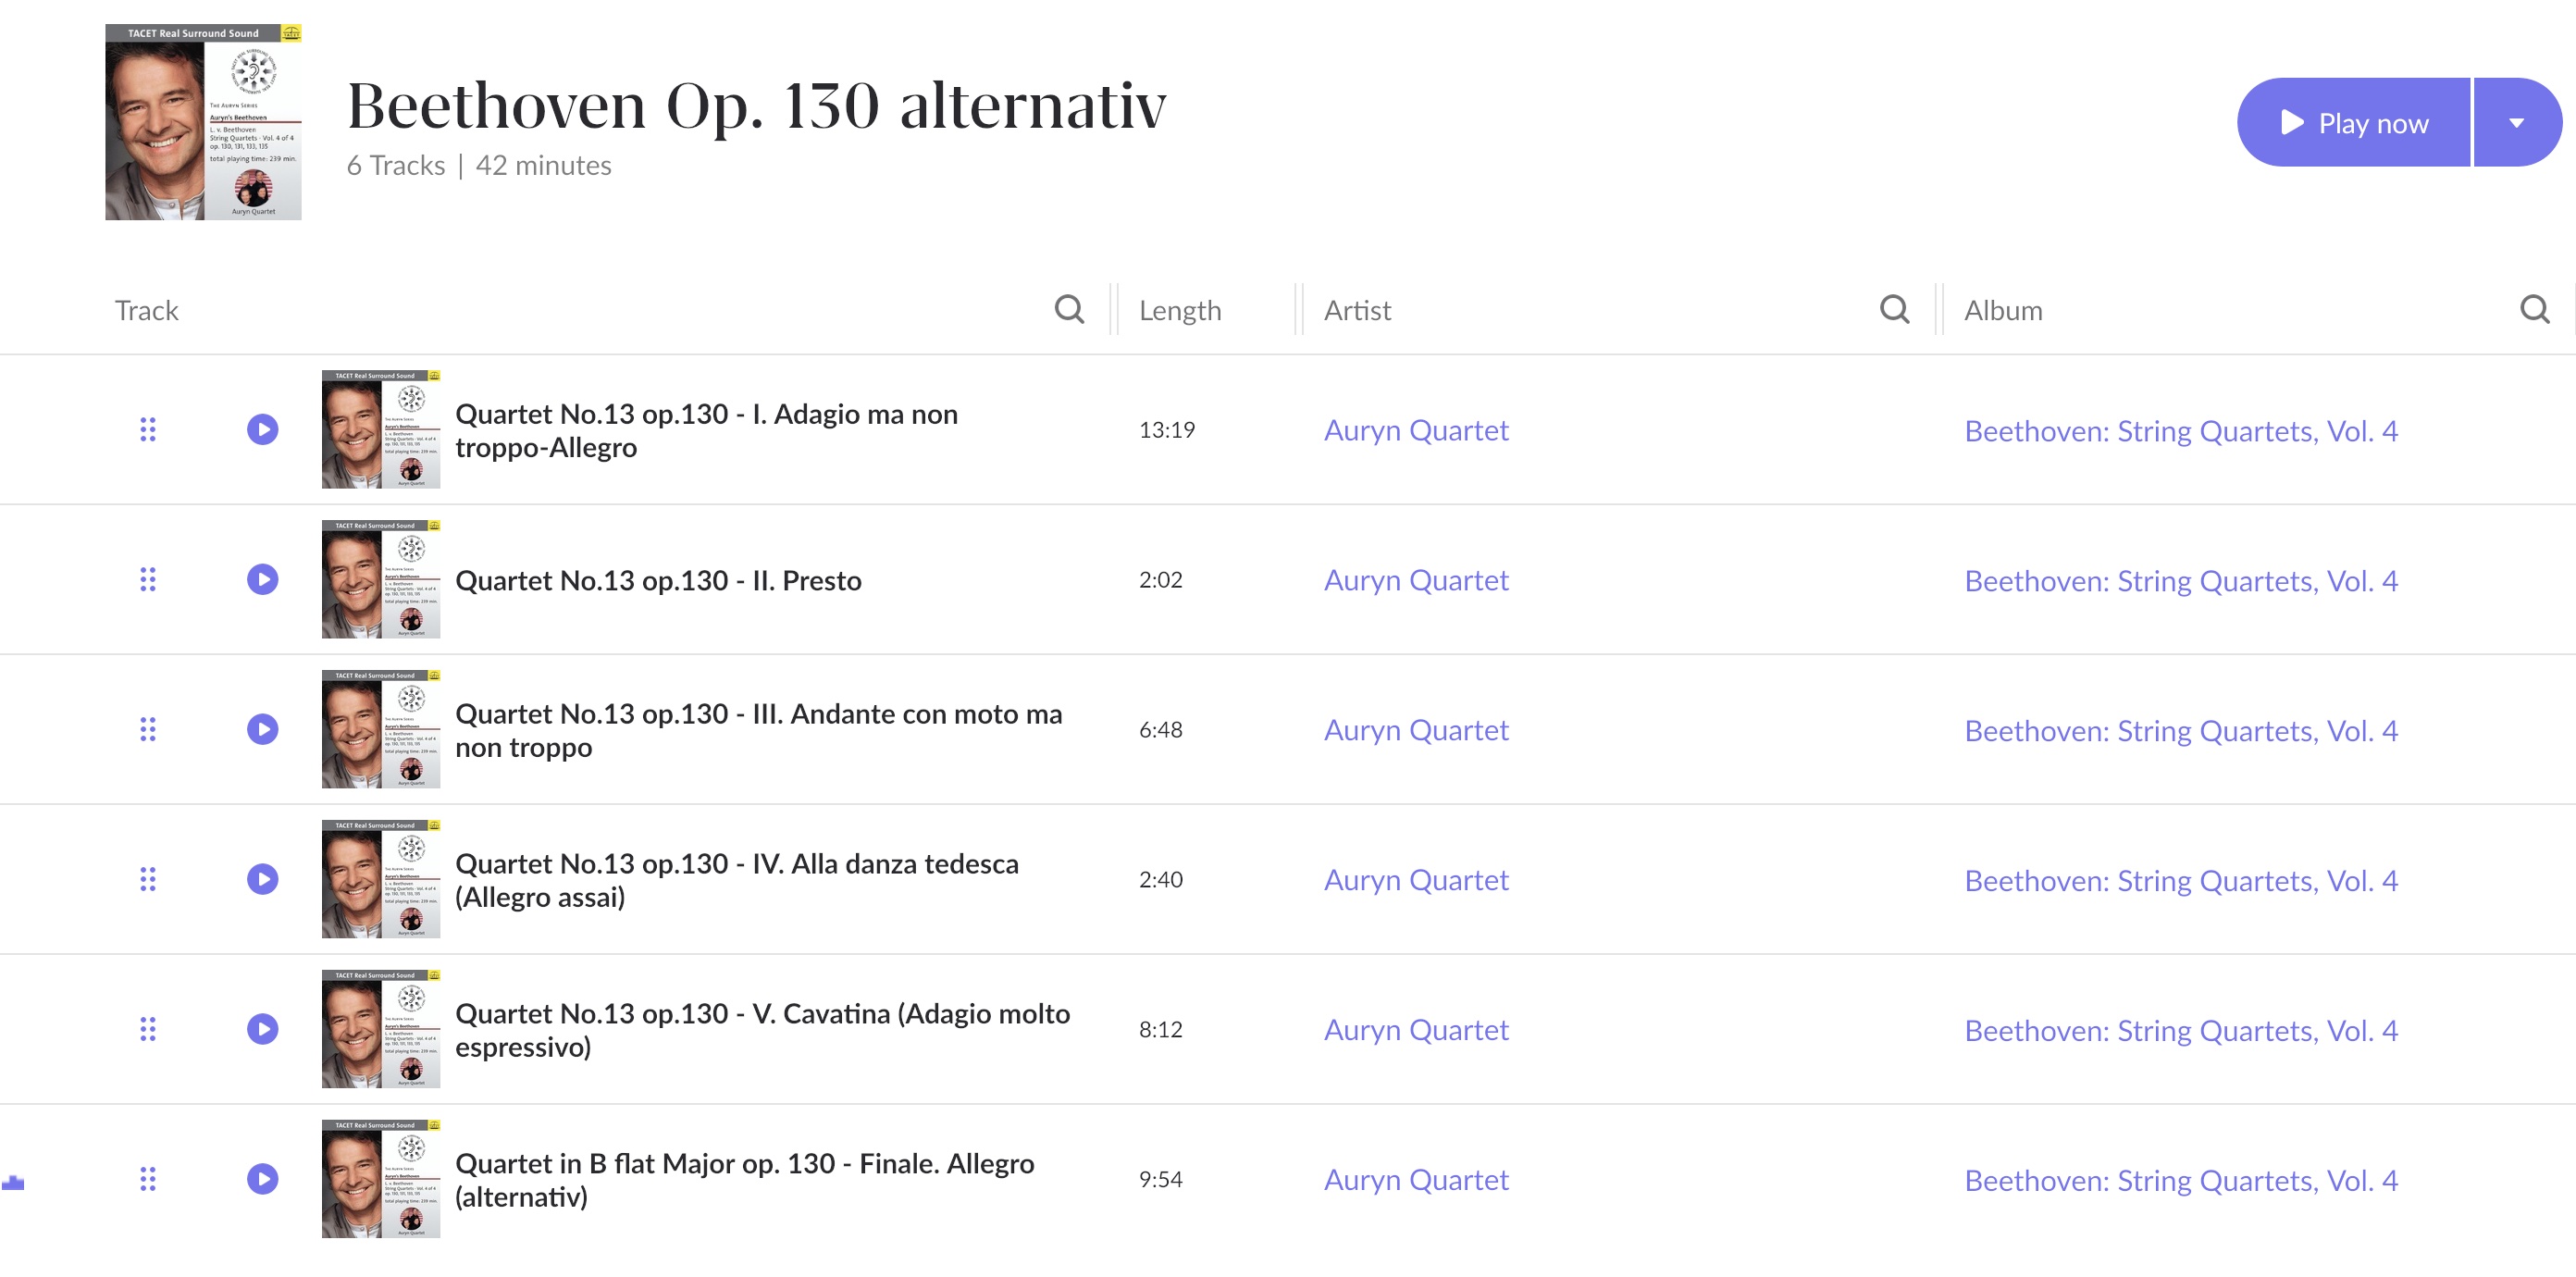Play the V. Cavatina track
The height and width of the screenshot is (1277, 2576).
tap(263, 1029)
